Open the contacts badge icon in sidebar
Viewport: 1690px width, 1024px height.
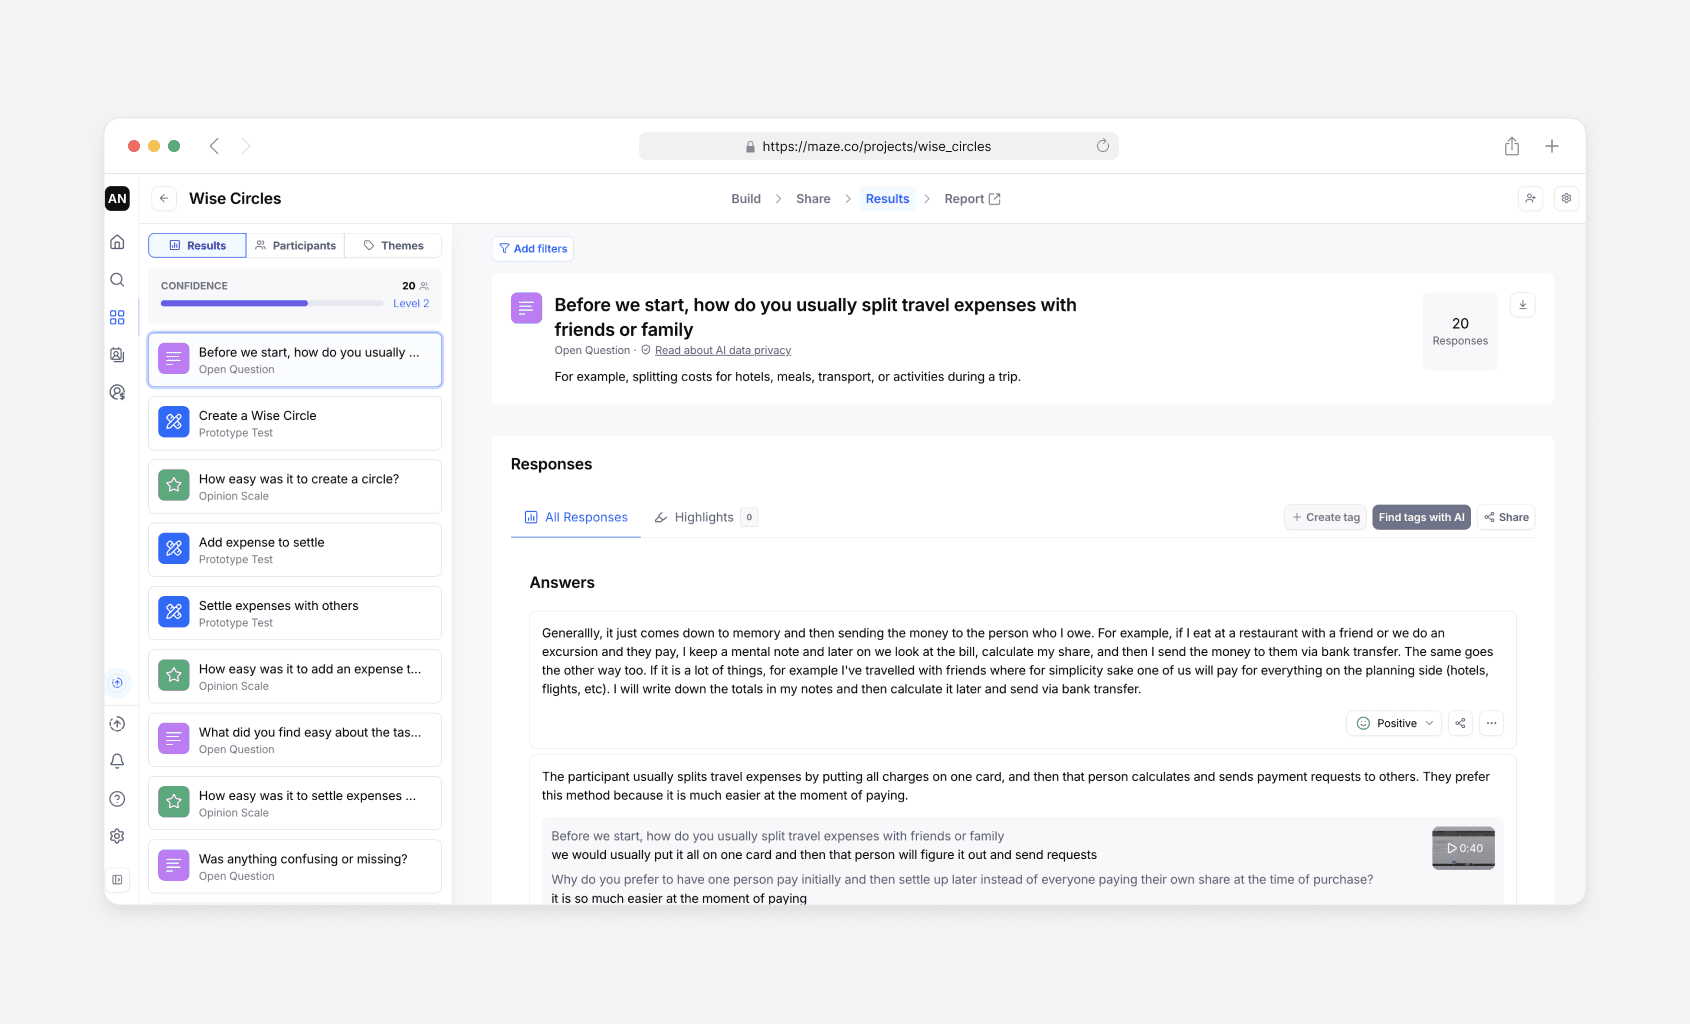tap(117, 355)
